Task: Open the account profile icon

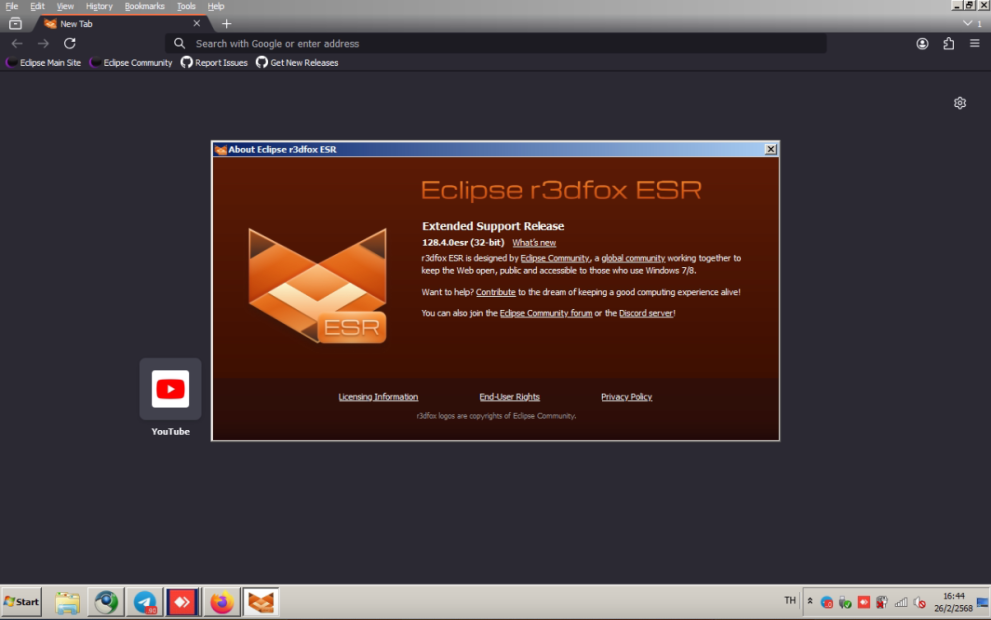Action: click(922, 44)
